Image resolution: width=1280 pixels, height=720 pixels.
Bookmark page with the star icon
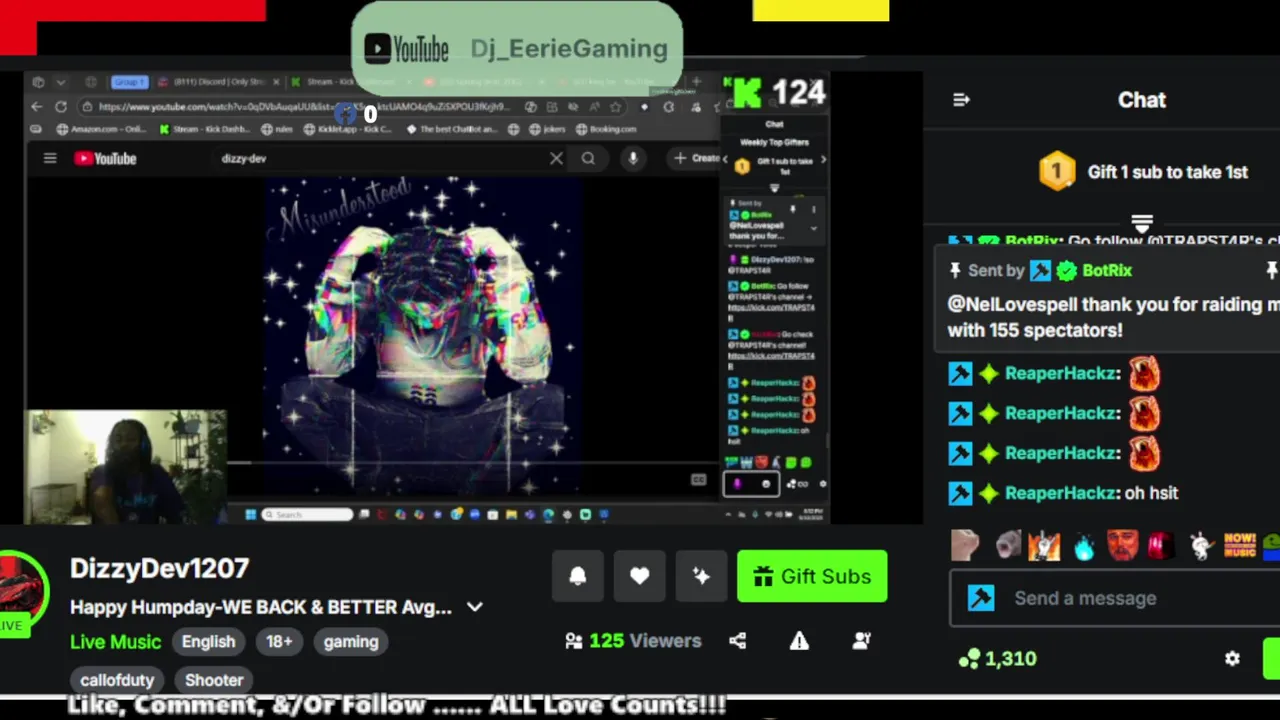click(615, 106)
